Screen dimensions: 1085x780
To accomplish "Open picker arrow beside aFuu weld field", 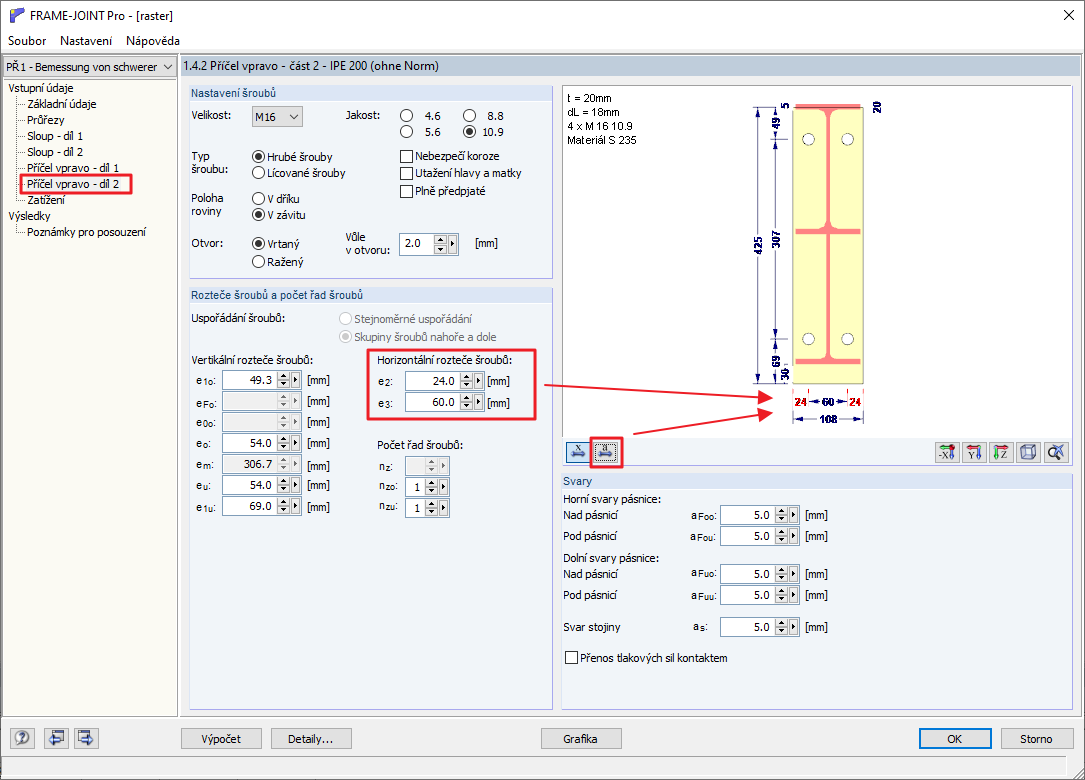I will [x=794, y=595].
